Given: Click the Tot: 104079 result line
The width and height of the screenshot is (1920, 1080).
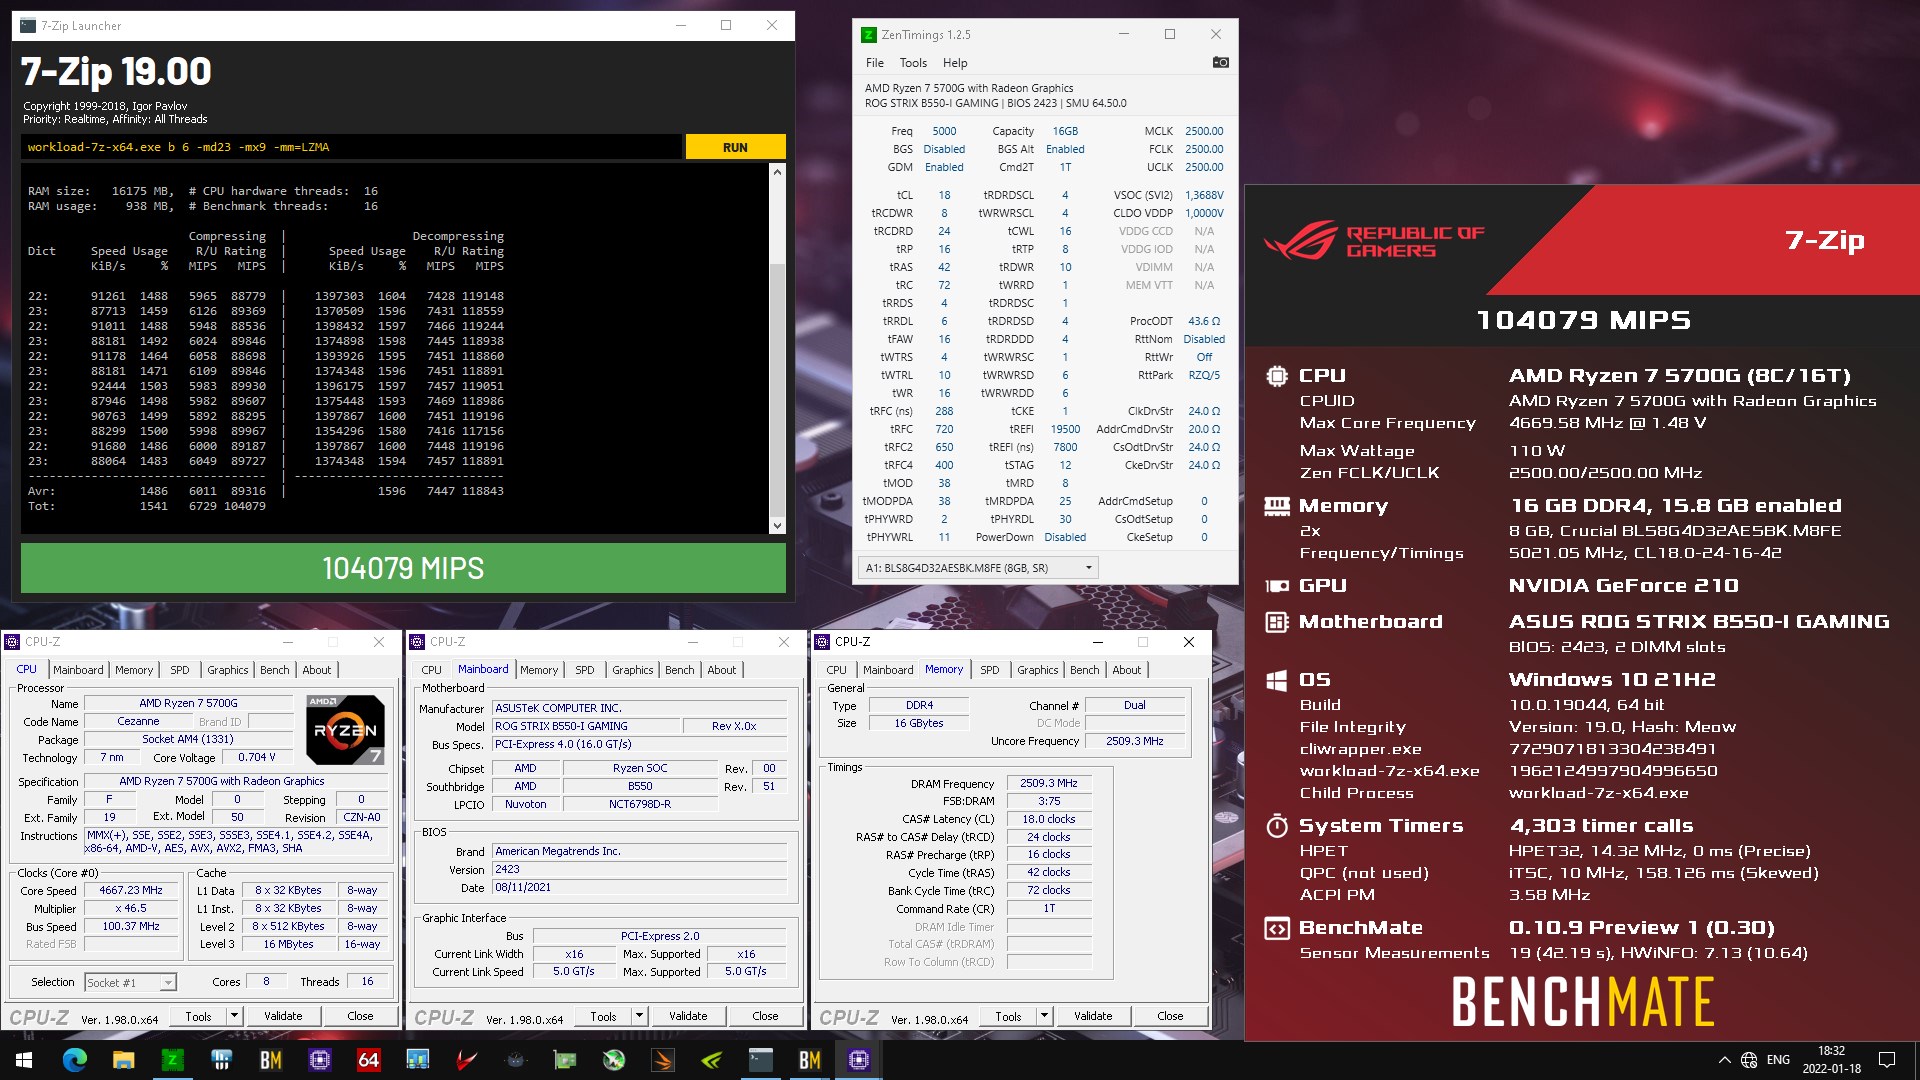Looking at the screenshot, I should pos(147,506).
